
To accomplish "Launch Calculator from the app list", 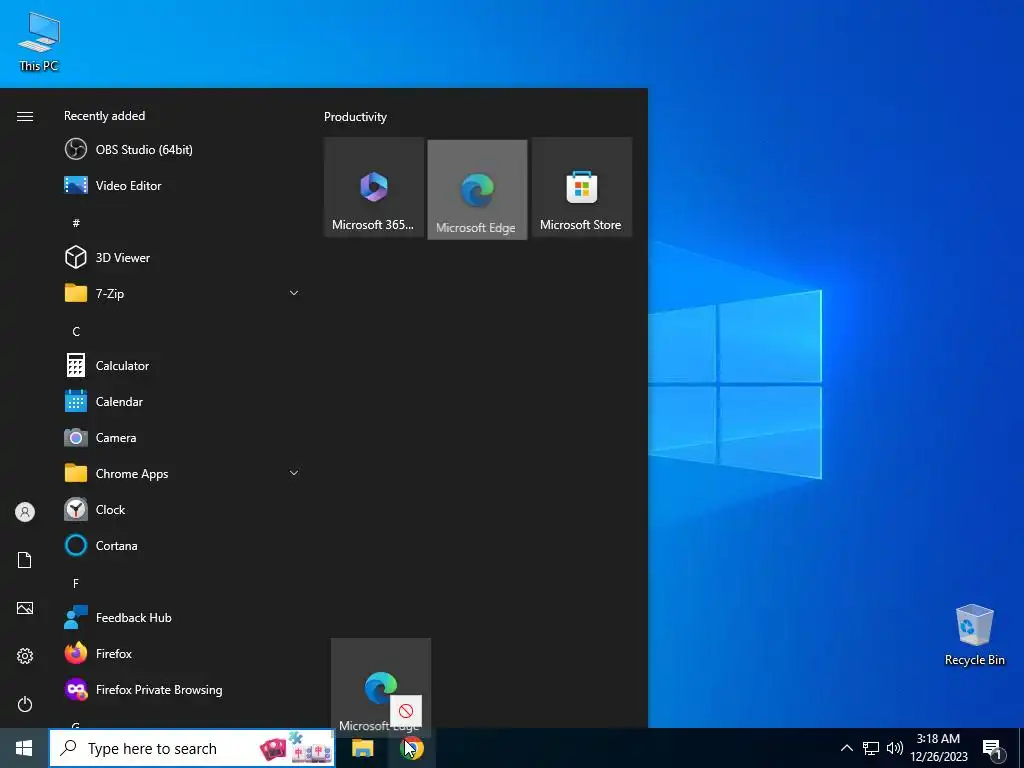I will coord(181,366).
